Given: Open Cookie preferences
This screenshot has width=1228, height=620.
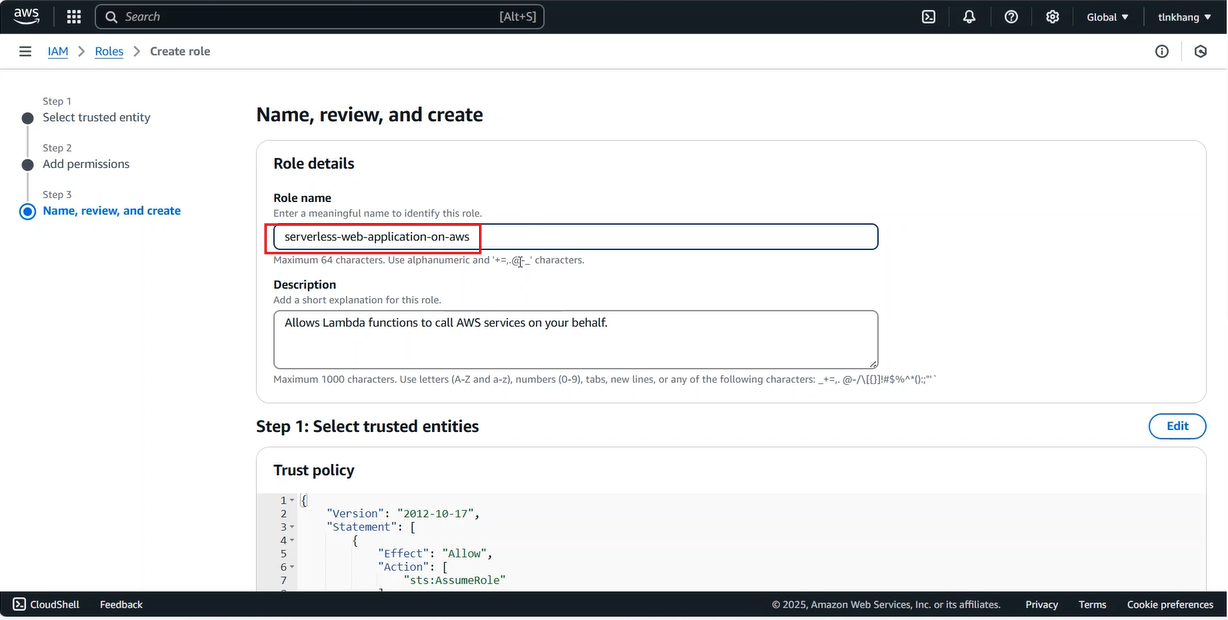Looking at the screenshot, I should [x=1170, y=604].
